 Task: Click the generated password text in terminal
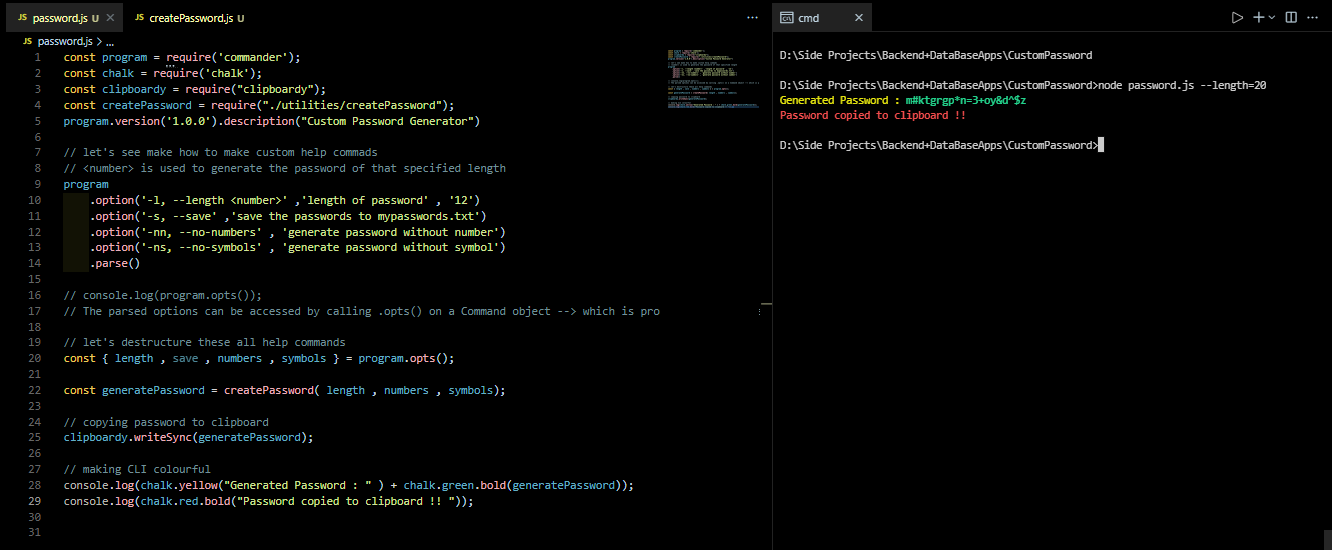965,100
